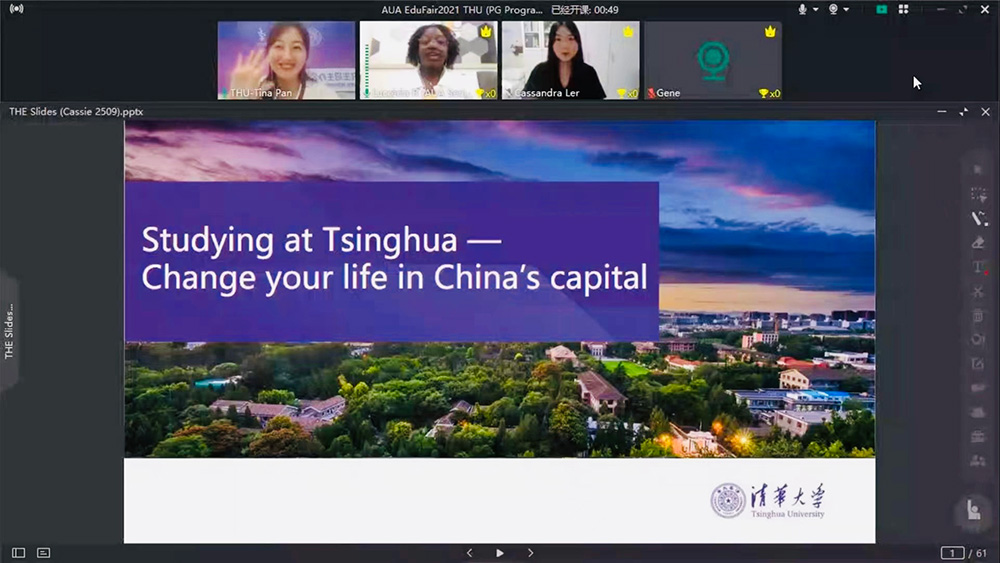Select THU-Tina Pan video thumbnail
This screenshot has height=563, width=1000.
click(x=286, y=60)
